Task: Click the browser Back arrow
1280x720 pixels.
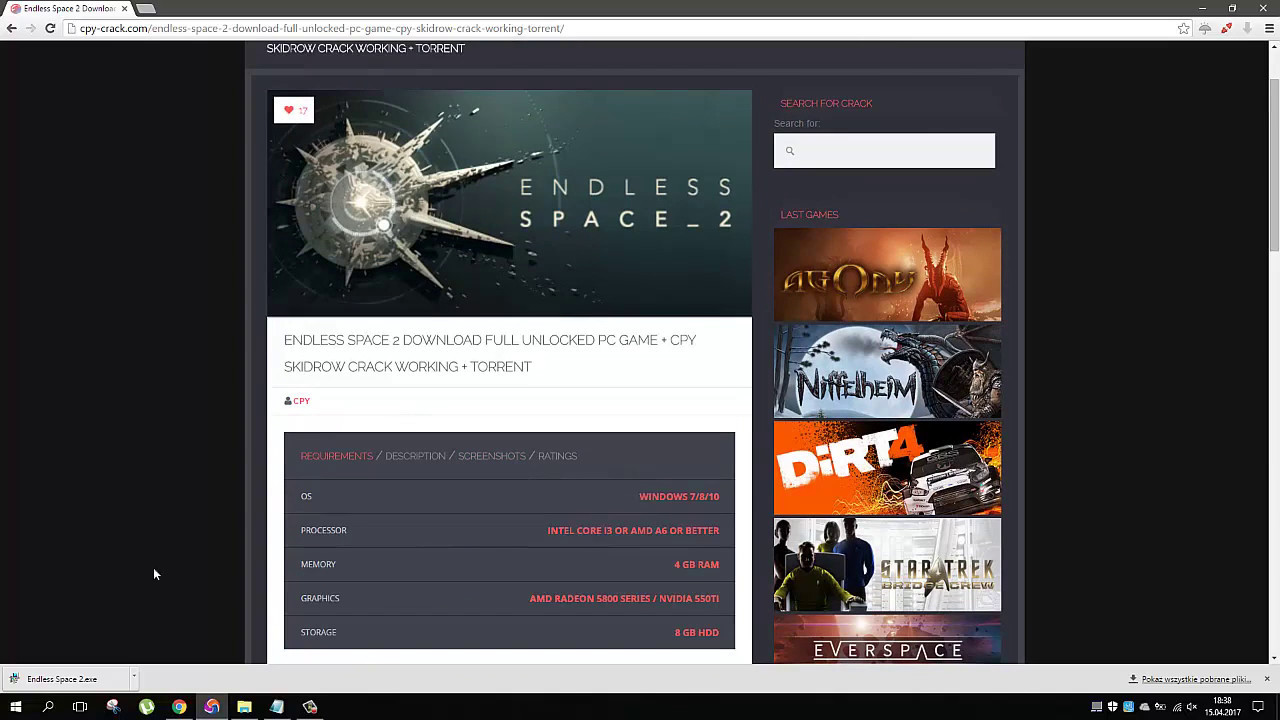Action: 12,28
